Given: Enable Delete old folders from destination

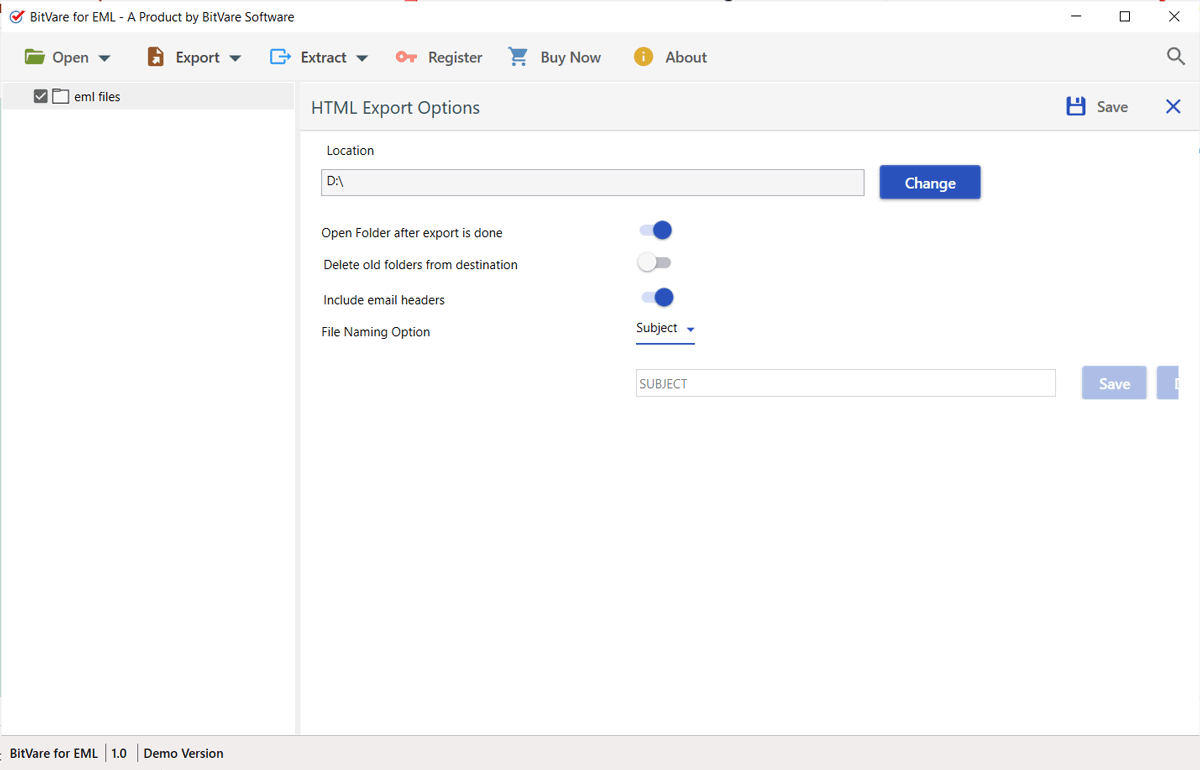Looking at the screenshot, I should (655, 263).
